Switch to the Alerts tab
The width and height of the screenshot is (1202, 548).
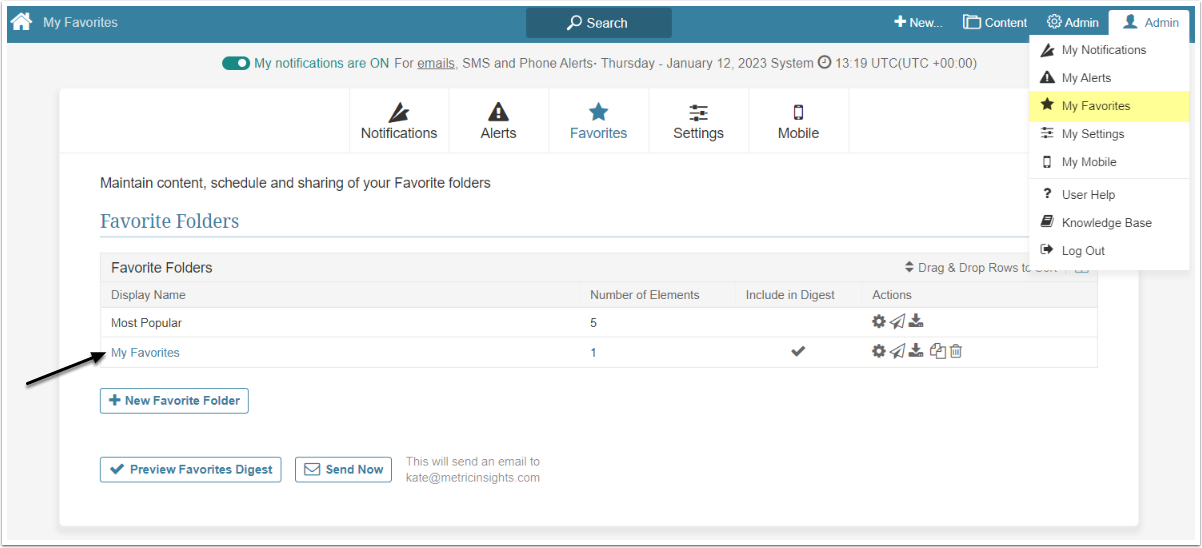click(498, 121)
